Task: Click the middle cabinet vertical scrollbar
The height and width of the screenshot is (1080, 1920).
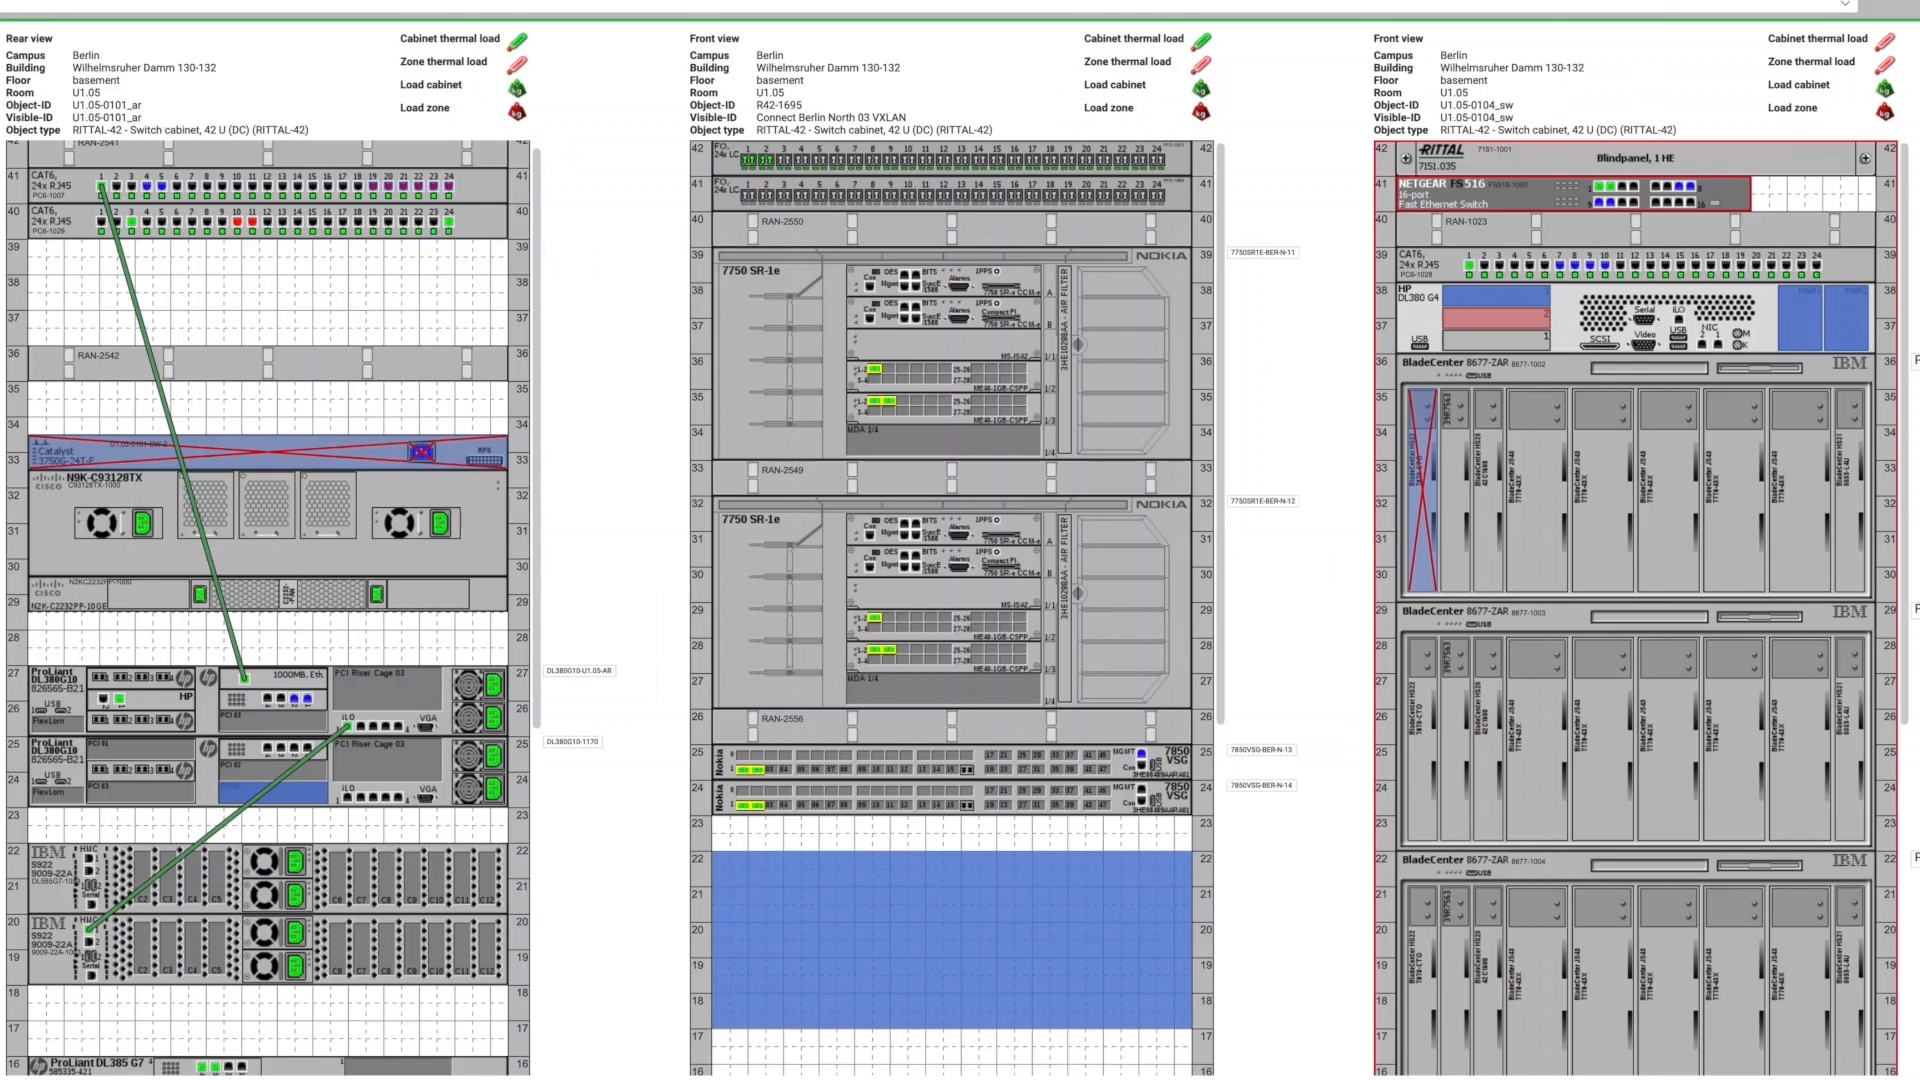Action: click(x=1221, y=434)
